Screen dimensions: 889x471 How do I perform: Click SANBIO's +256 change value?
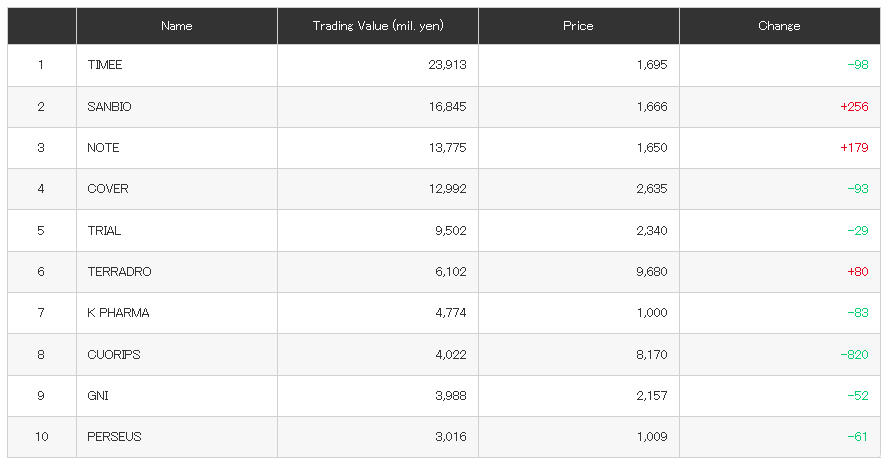point(854,107)
